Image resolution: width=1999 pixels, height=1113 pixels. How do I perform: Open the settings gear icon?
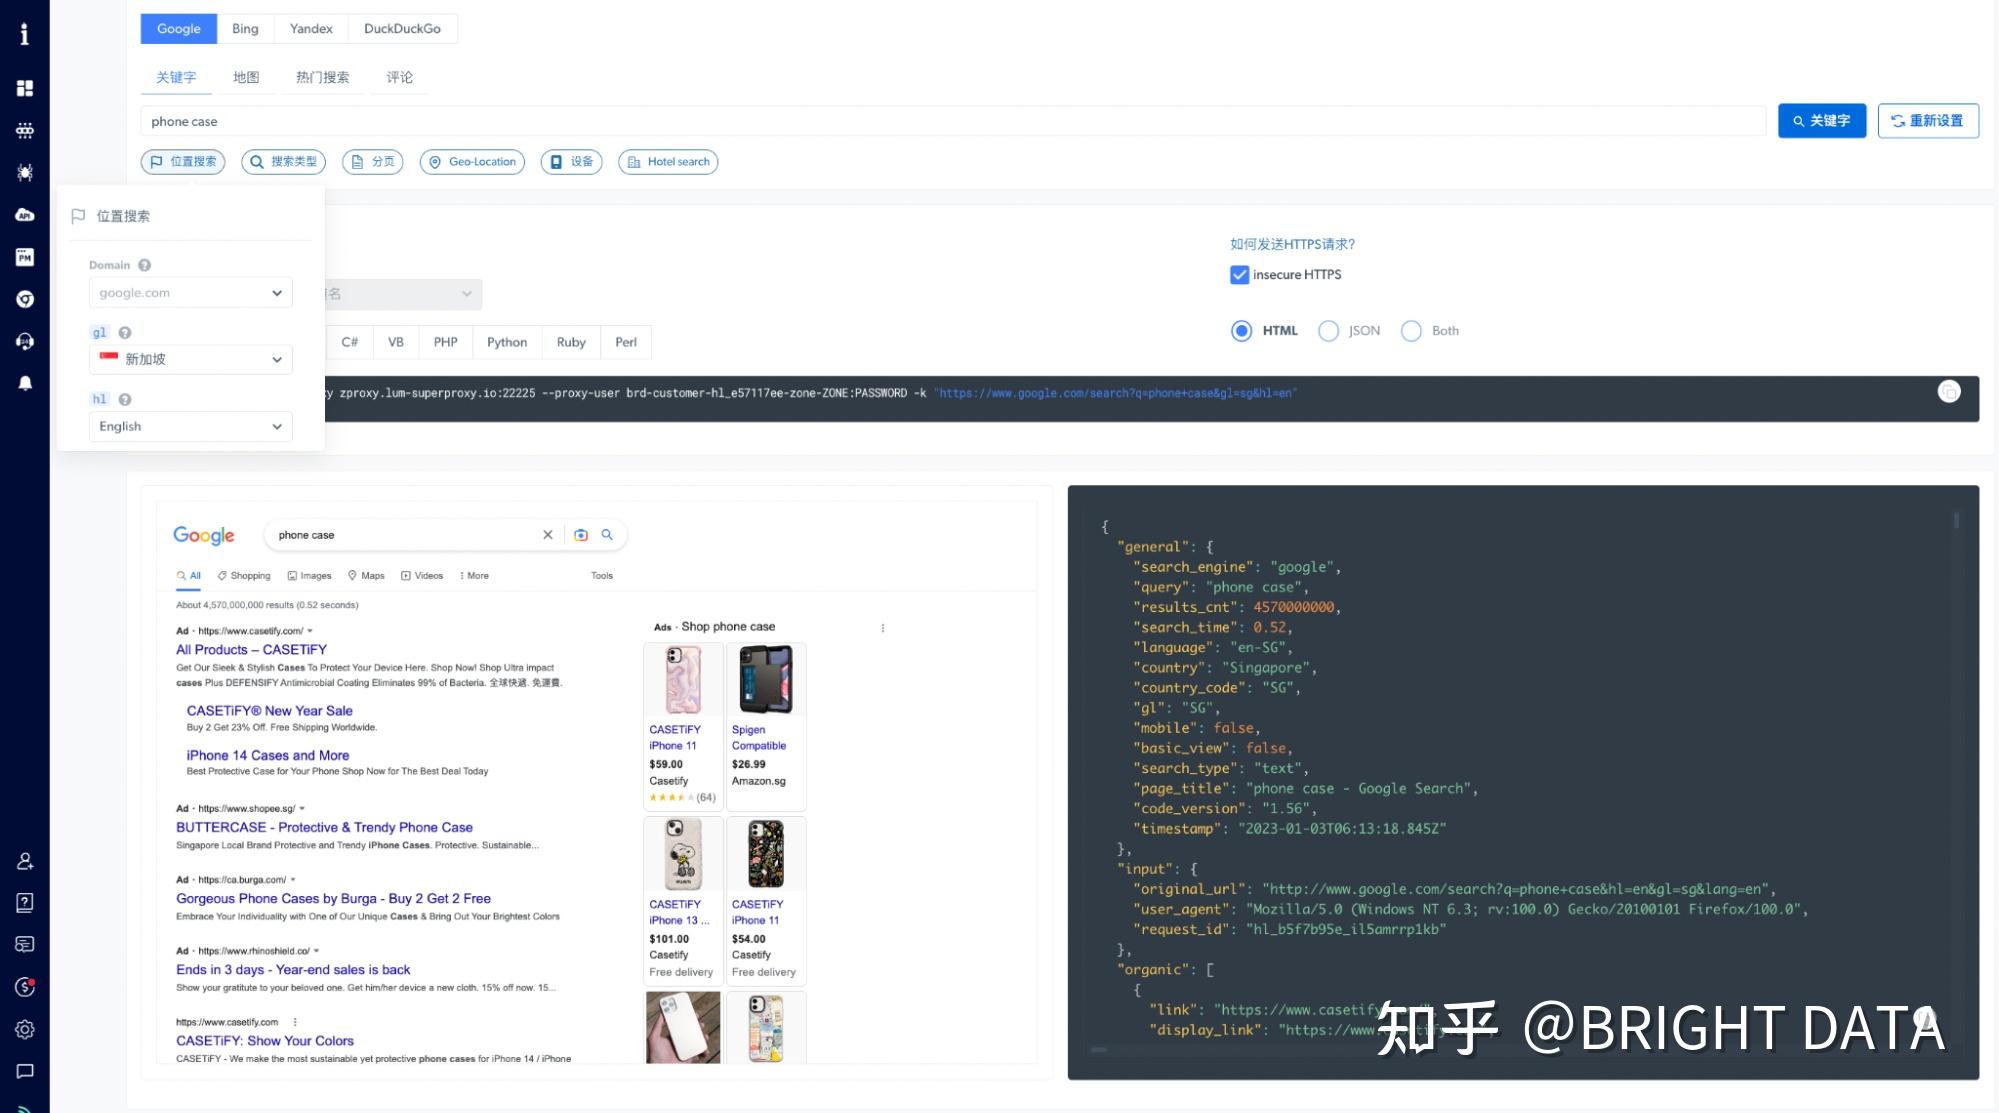tap(25, 1029)
